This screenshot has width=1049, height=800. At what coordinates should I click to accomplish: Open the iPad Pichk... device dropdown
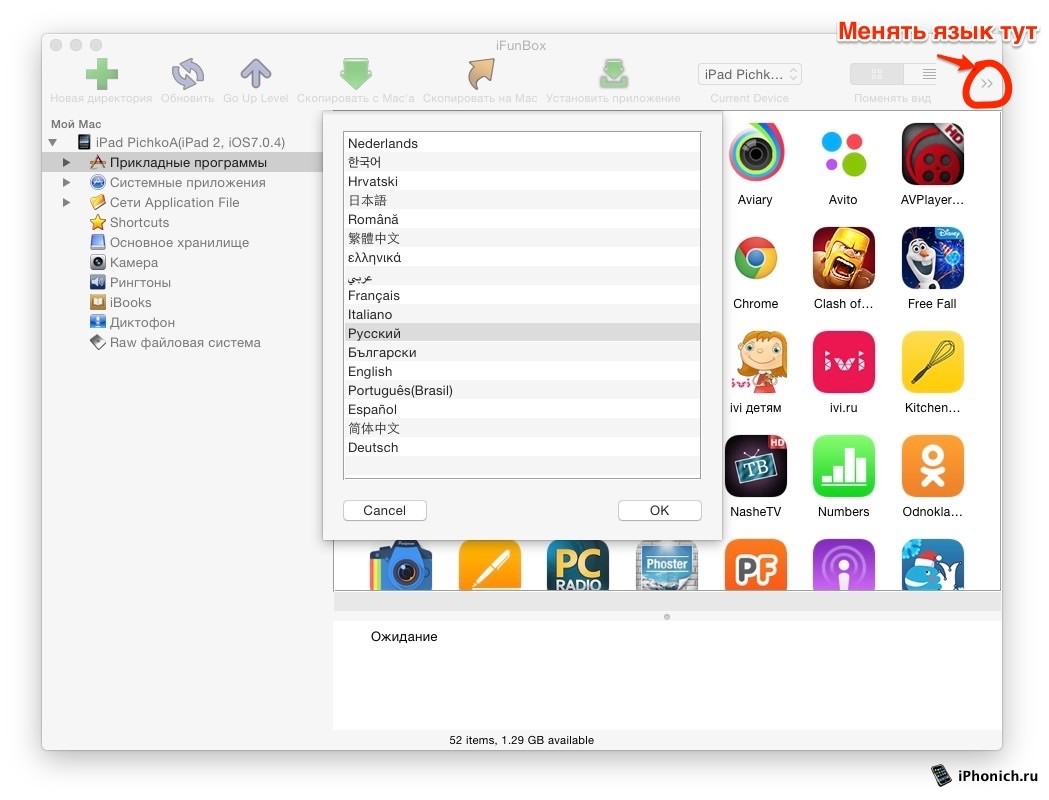click(750, 74)
